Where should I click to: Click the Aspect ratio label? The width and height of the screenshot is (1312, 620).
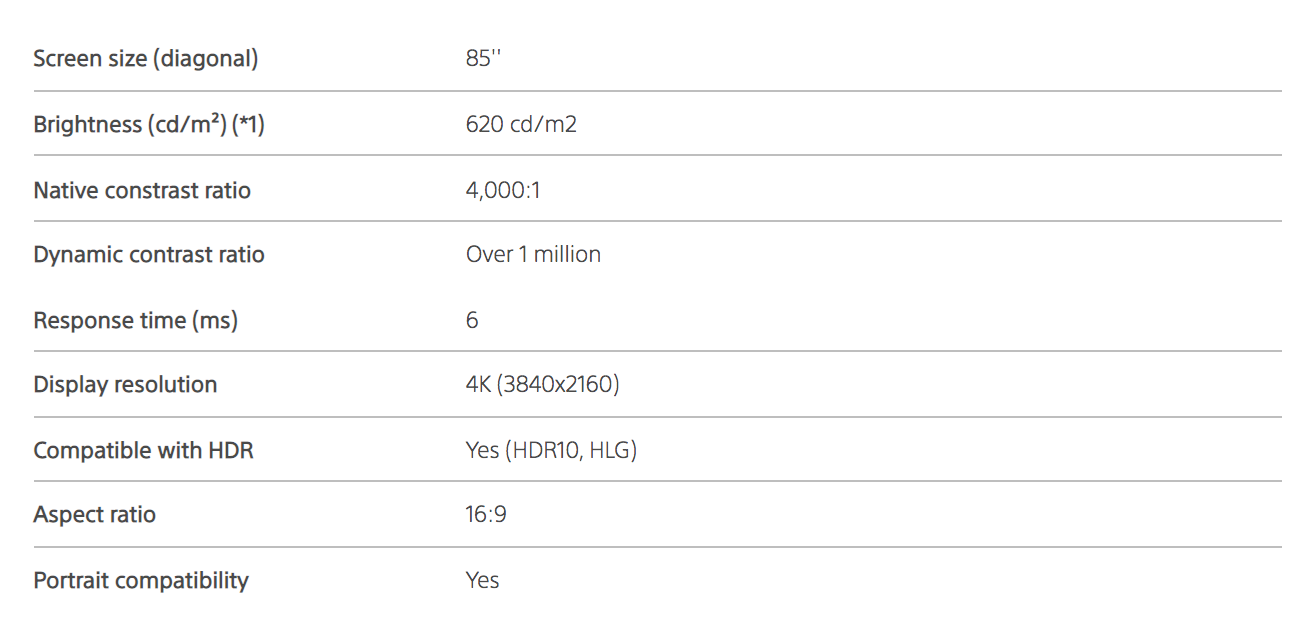click(94, 515)
